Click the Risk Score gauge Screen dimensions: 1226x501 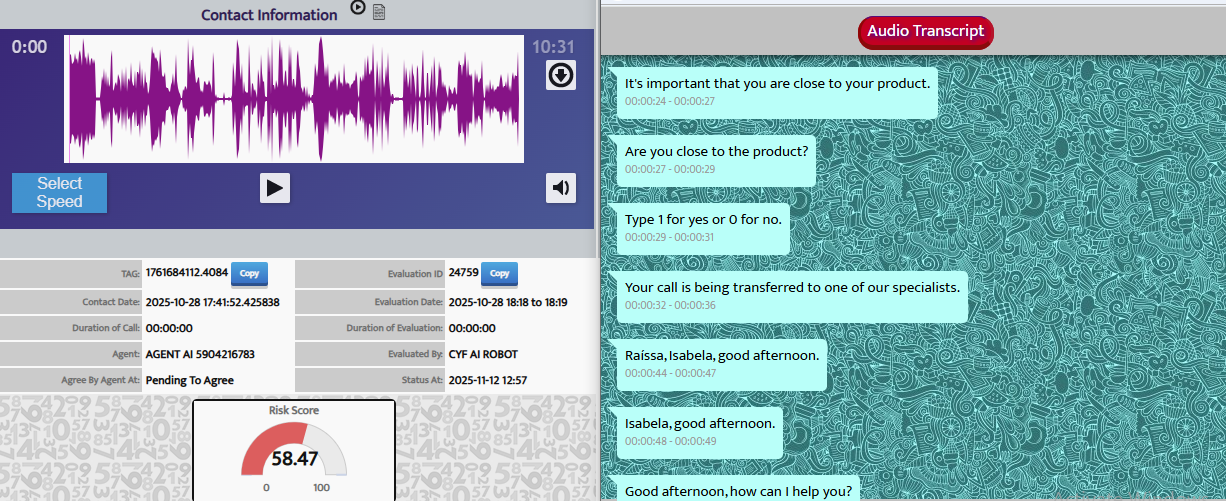294,451
